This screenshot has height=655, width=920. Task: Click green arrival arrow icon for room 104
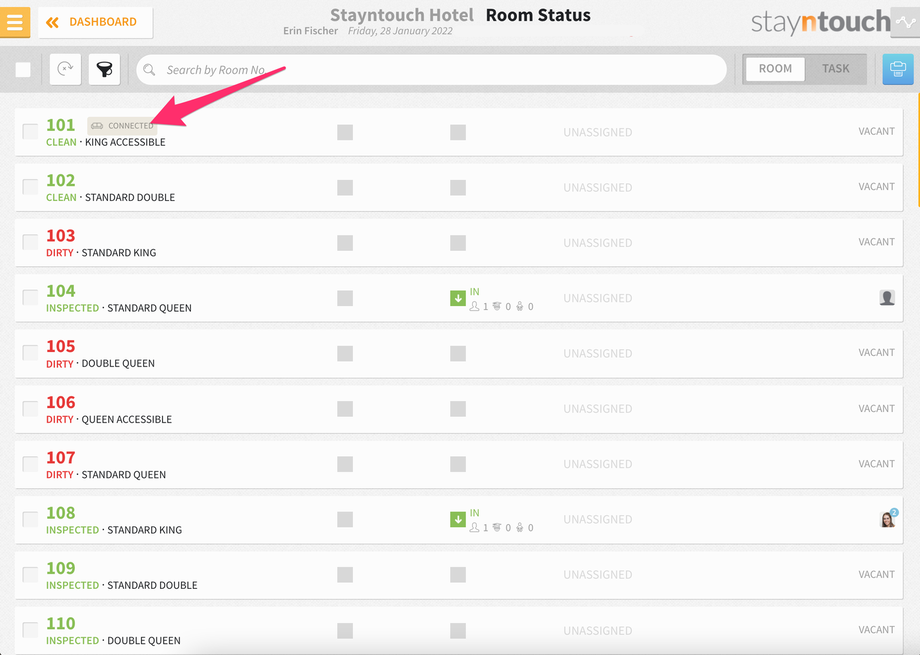pyautogui.click(x=458, y=298)
